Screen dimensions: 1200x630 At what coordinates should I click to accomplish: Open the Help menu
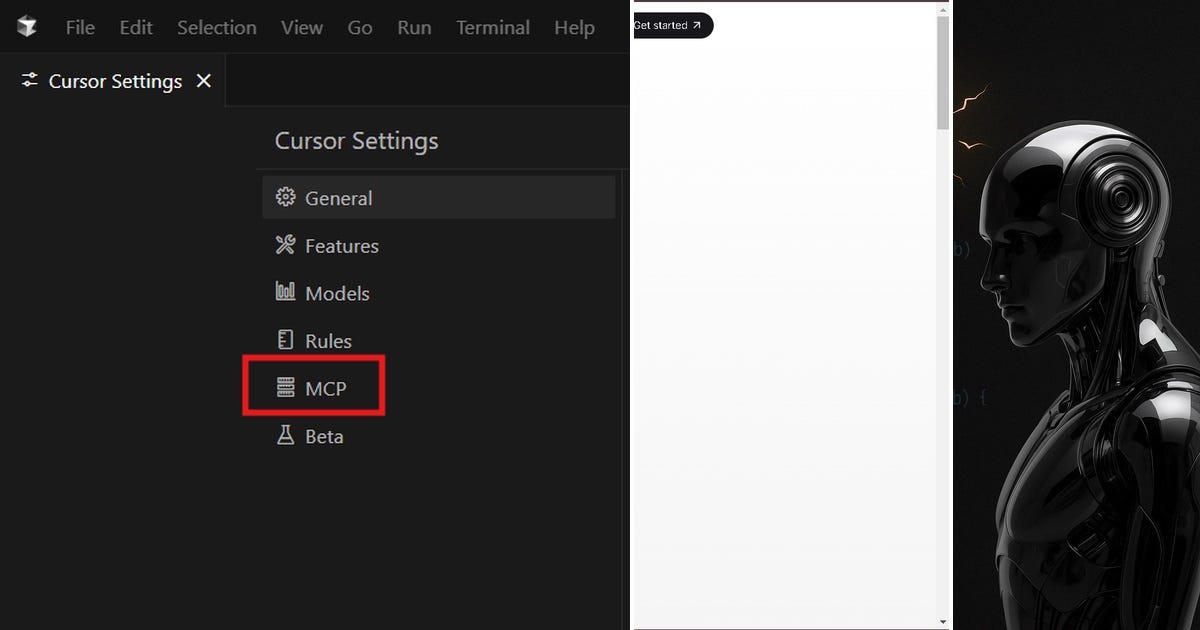point(574,28)
